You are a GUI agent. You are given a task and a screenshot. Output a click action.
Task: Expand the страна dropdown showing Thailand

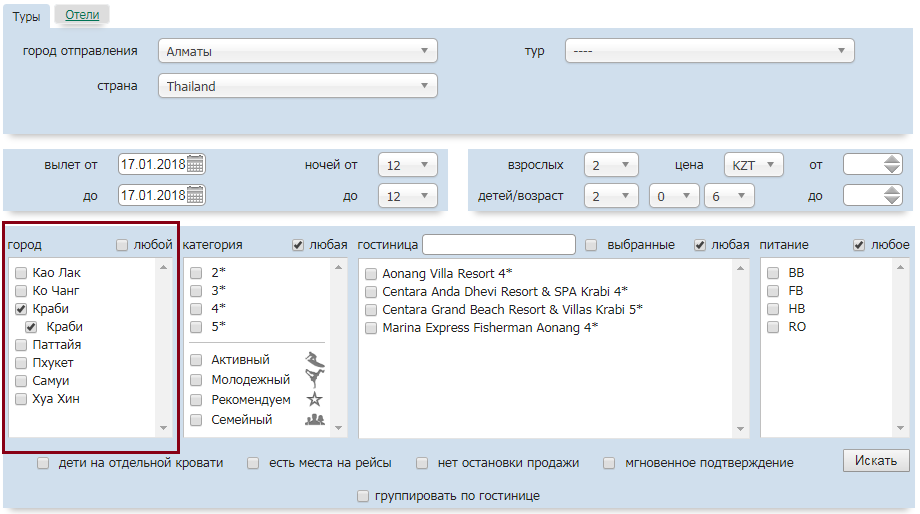297,86
